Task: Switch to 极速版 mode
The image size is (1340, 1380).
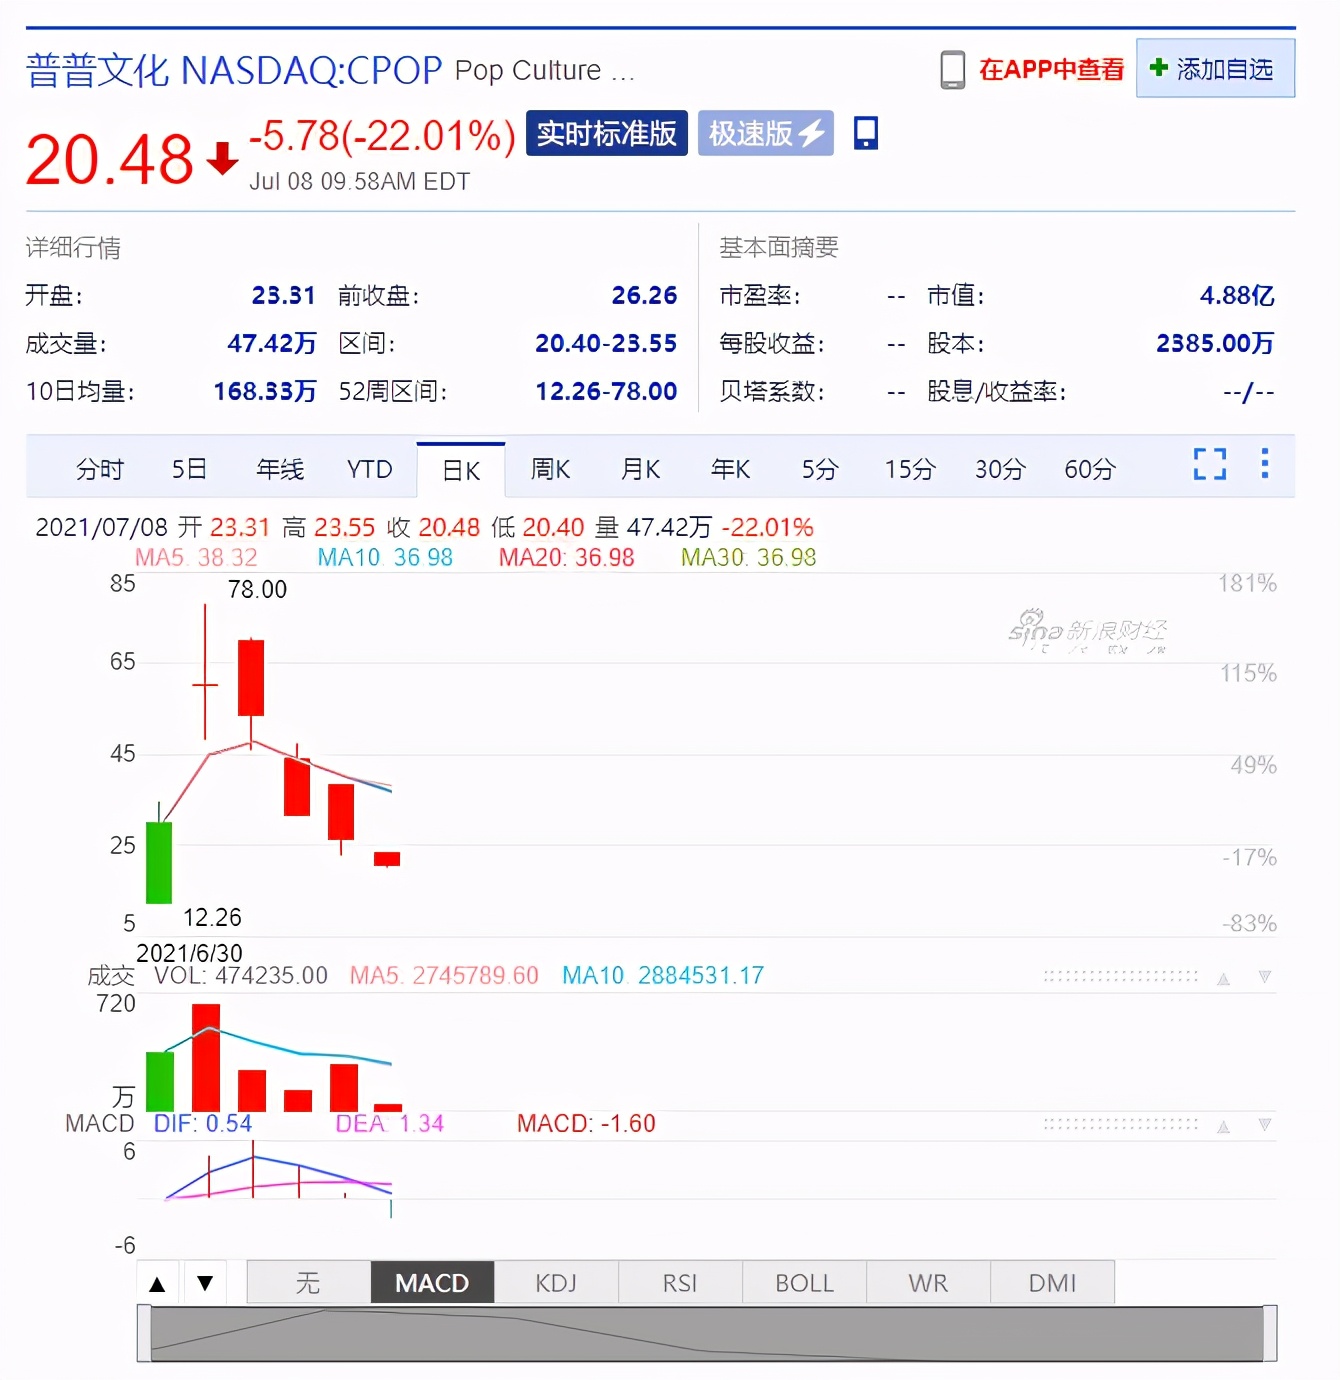Action: [x=765, y=133]
